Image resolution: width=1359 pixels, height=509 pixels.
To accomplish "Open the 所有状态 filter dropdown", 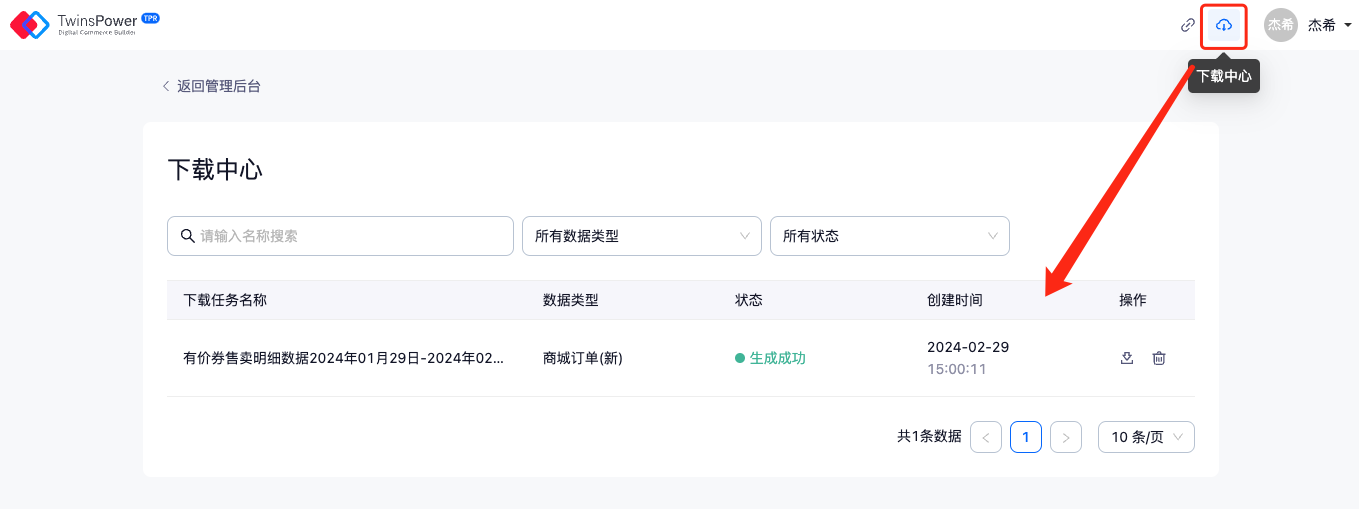I will (x=889, y=236).
